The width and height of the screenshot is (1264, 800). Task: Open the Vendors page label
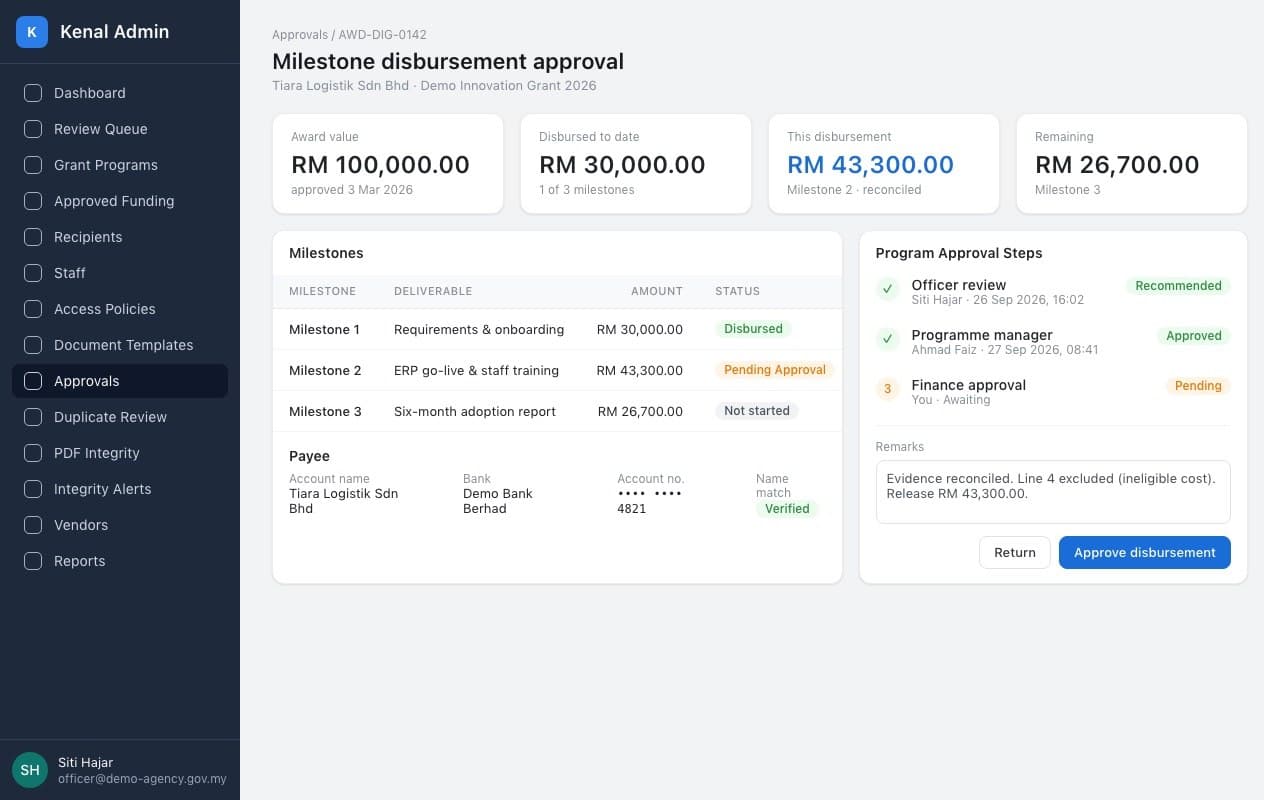click(81, 525)
